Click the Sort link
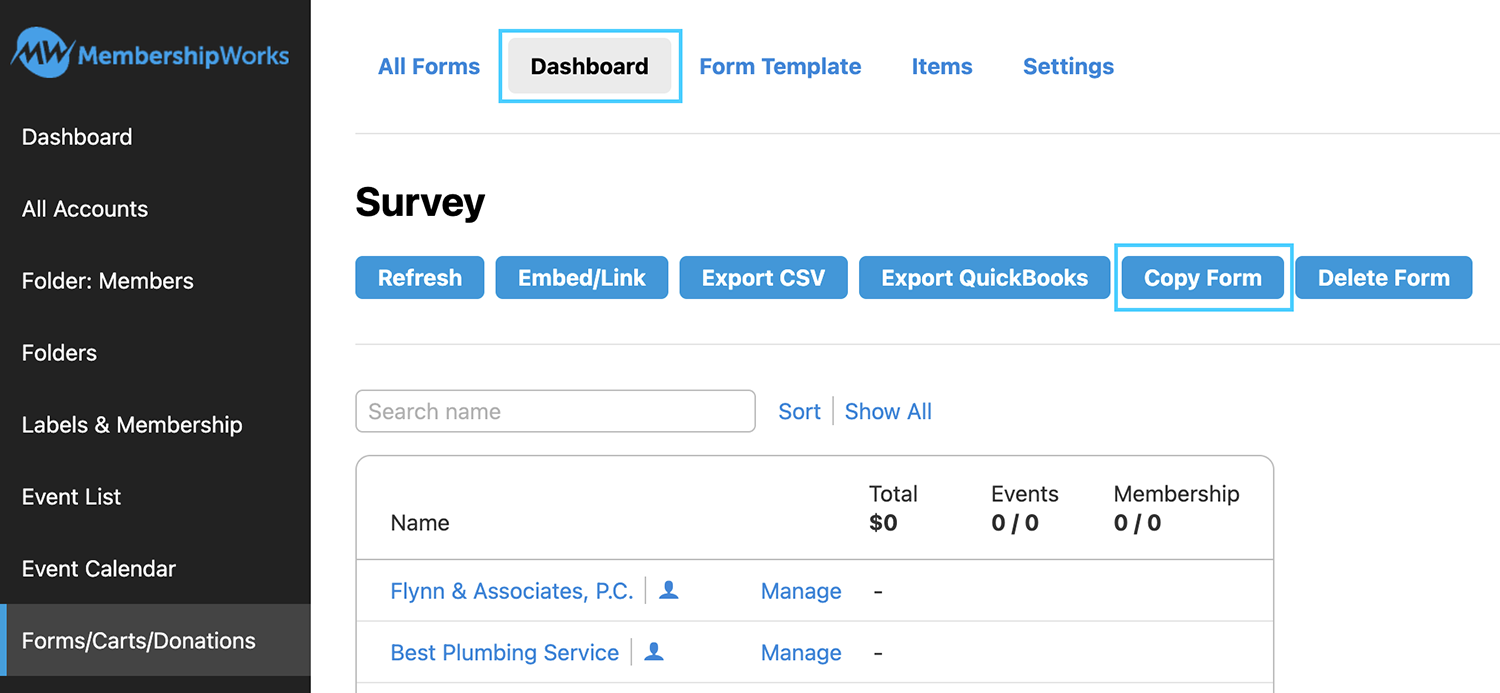The height and width of the screenshot is (693, 1500). tap(799, 412)
